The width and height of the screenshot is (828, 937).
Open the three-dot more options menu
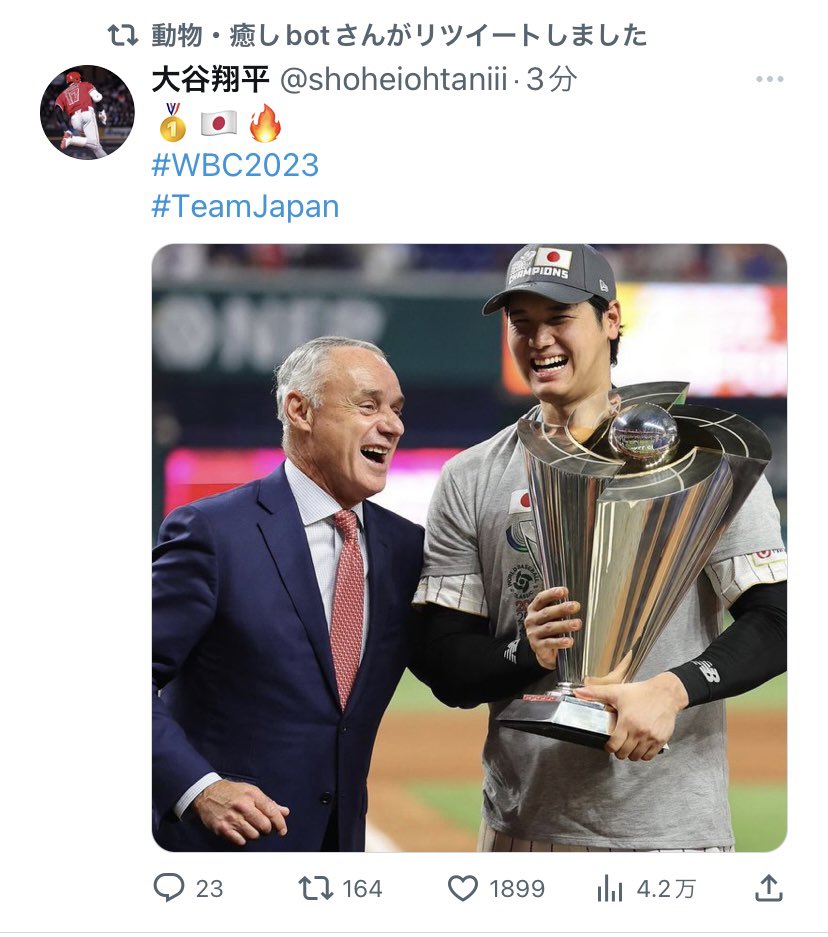tap(769, 79)
